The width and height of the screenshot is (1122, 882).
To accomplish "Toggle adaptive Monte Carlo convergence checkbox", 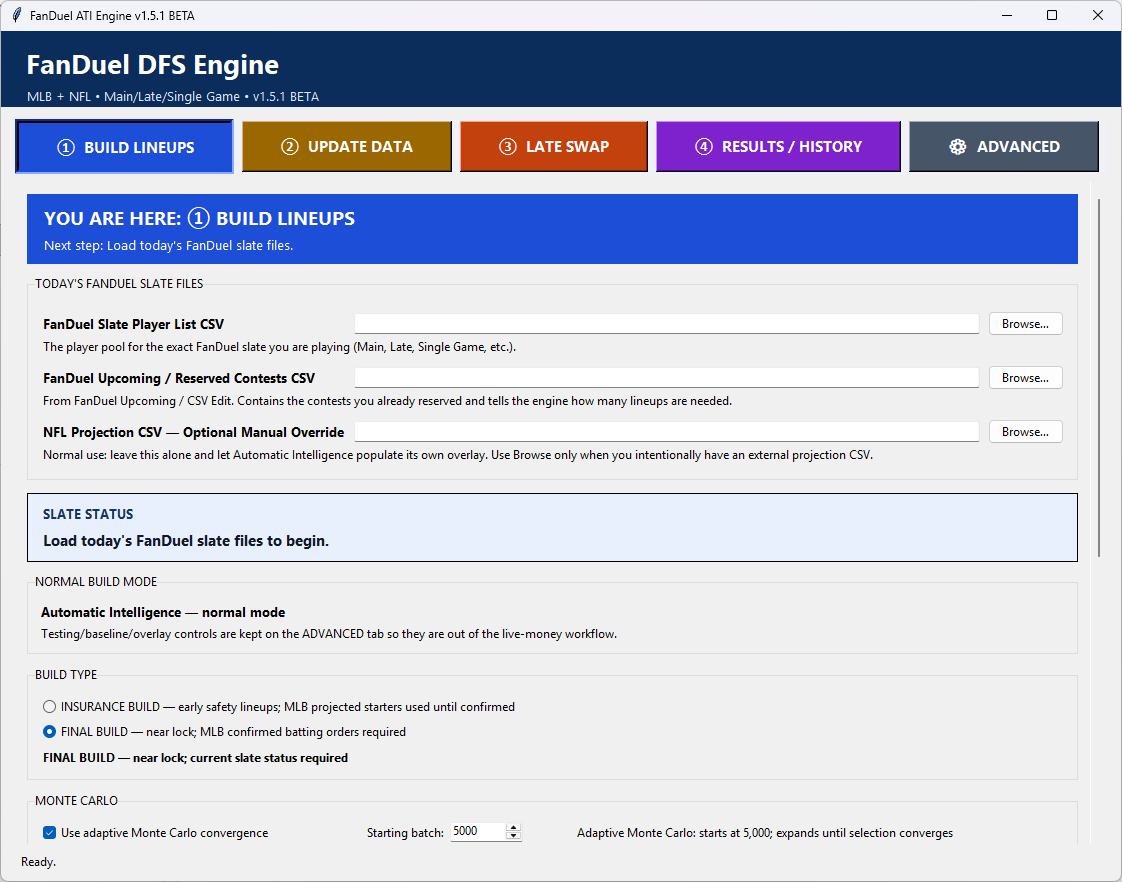I will pyautogui.click(x=49, y=833).
